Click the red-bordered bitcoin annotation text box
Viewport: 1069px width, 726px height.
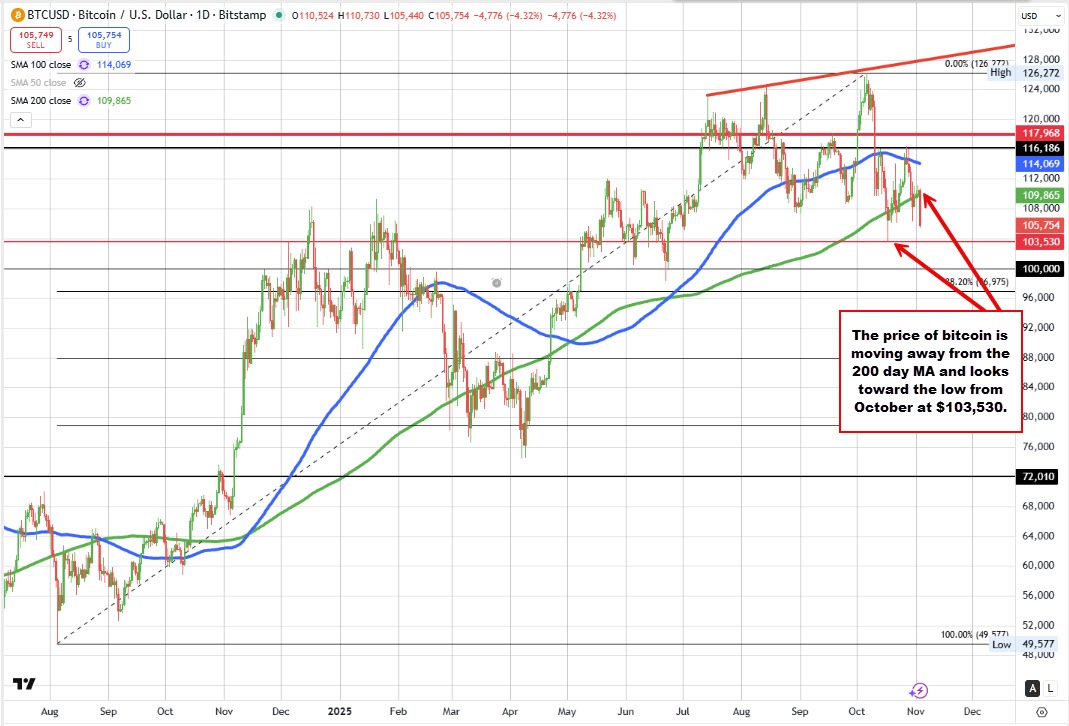tap(930, 371)
